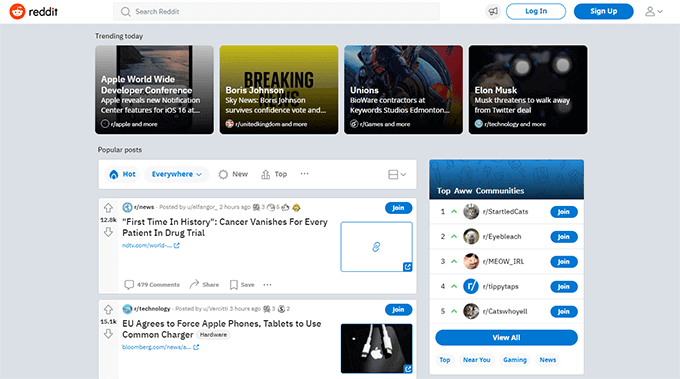Screen dimensions: 680x379
Task: Open the Cancer Vanishes post title
Action: [x=225, y=227]
